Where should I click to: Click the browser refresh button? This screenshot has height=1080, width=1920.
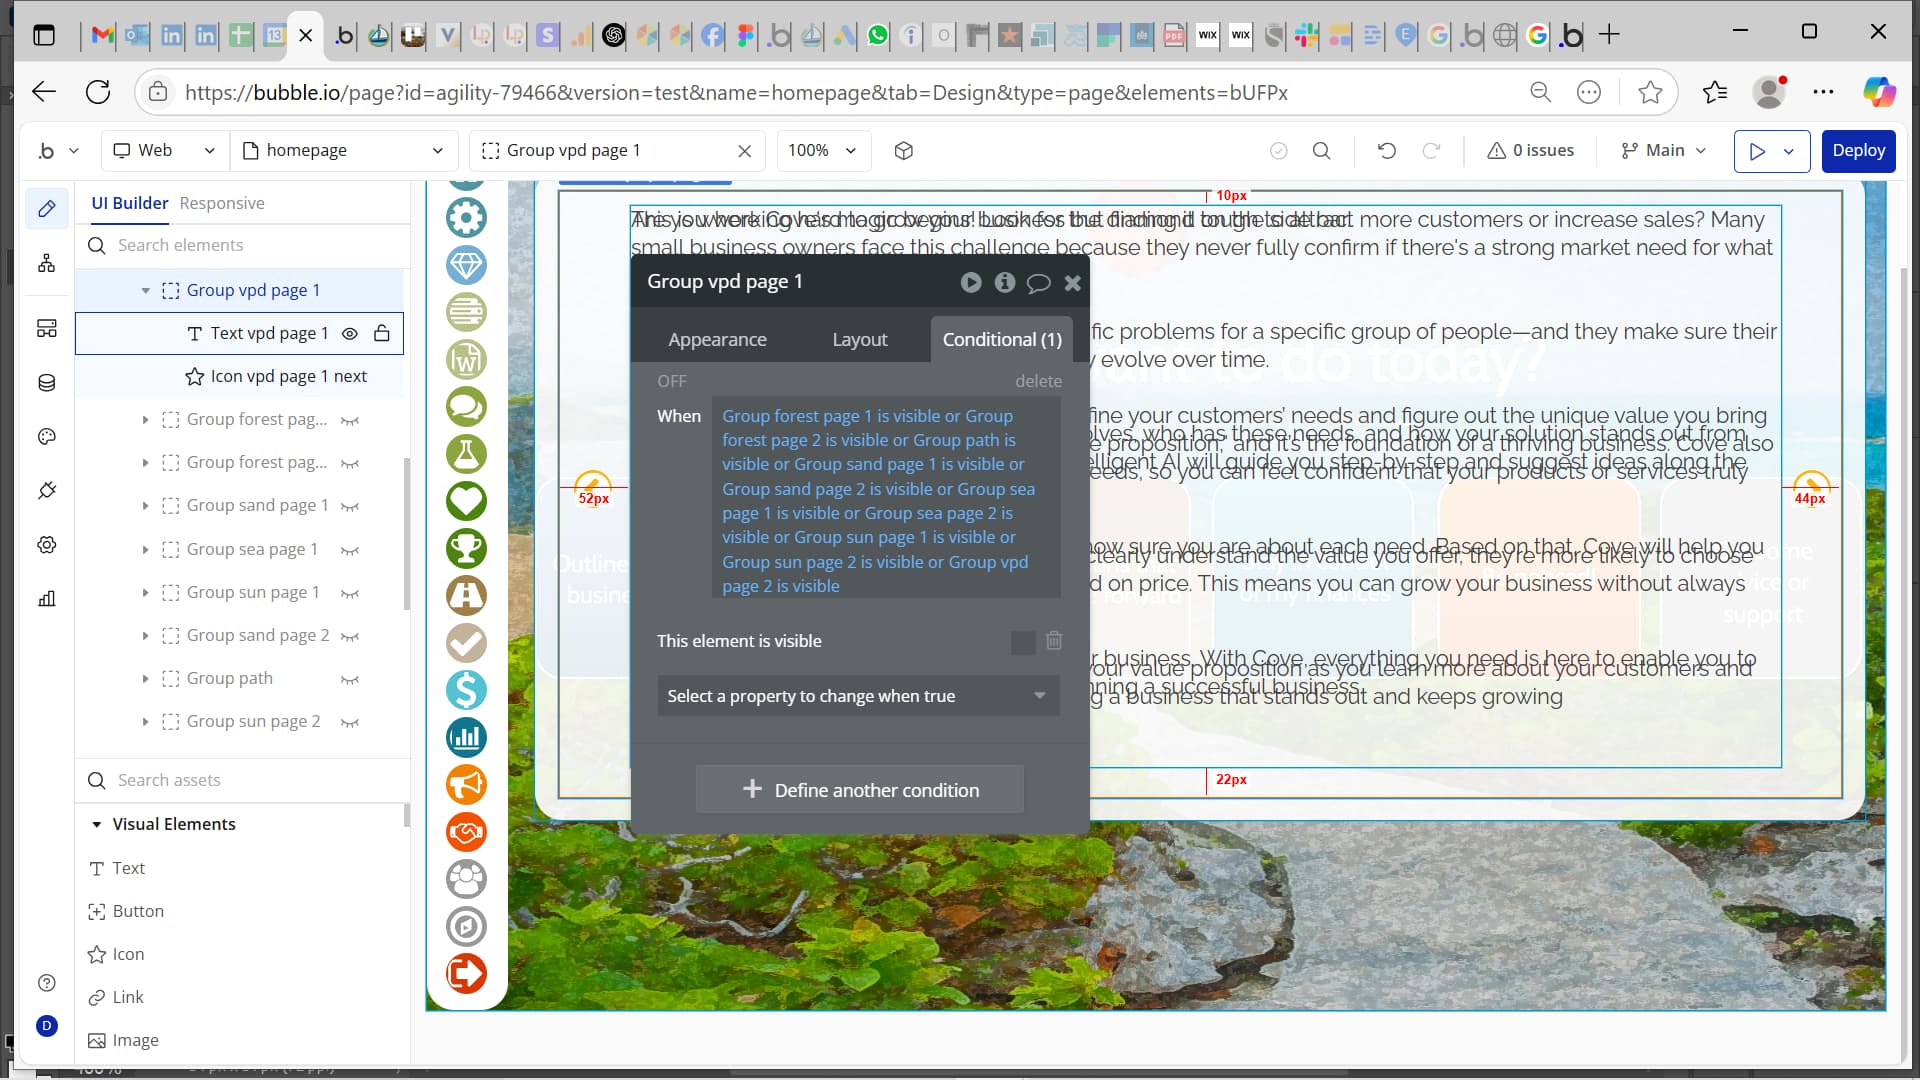[x=98, y=93]
